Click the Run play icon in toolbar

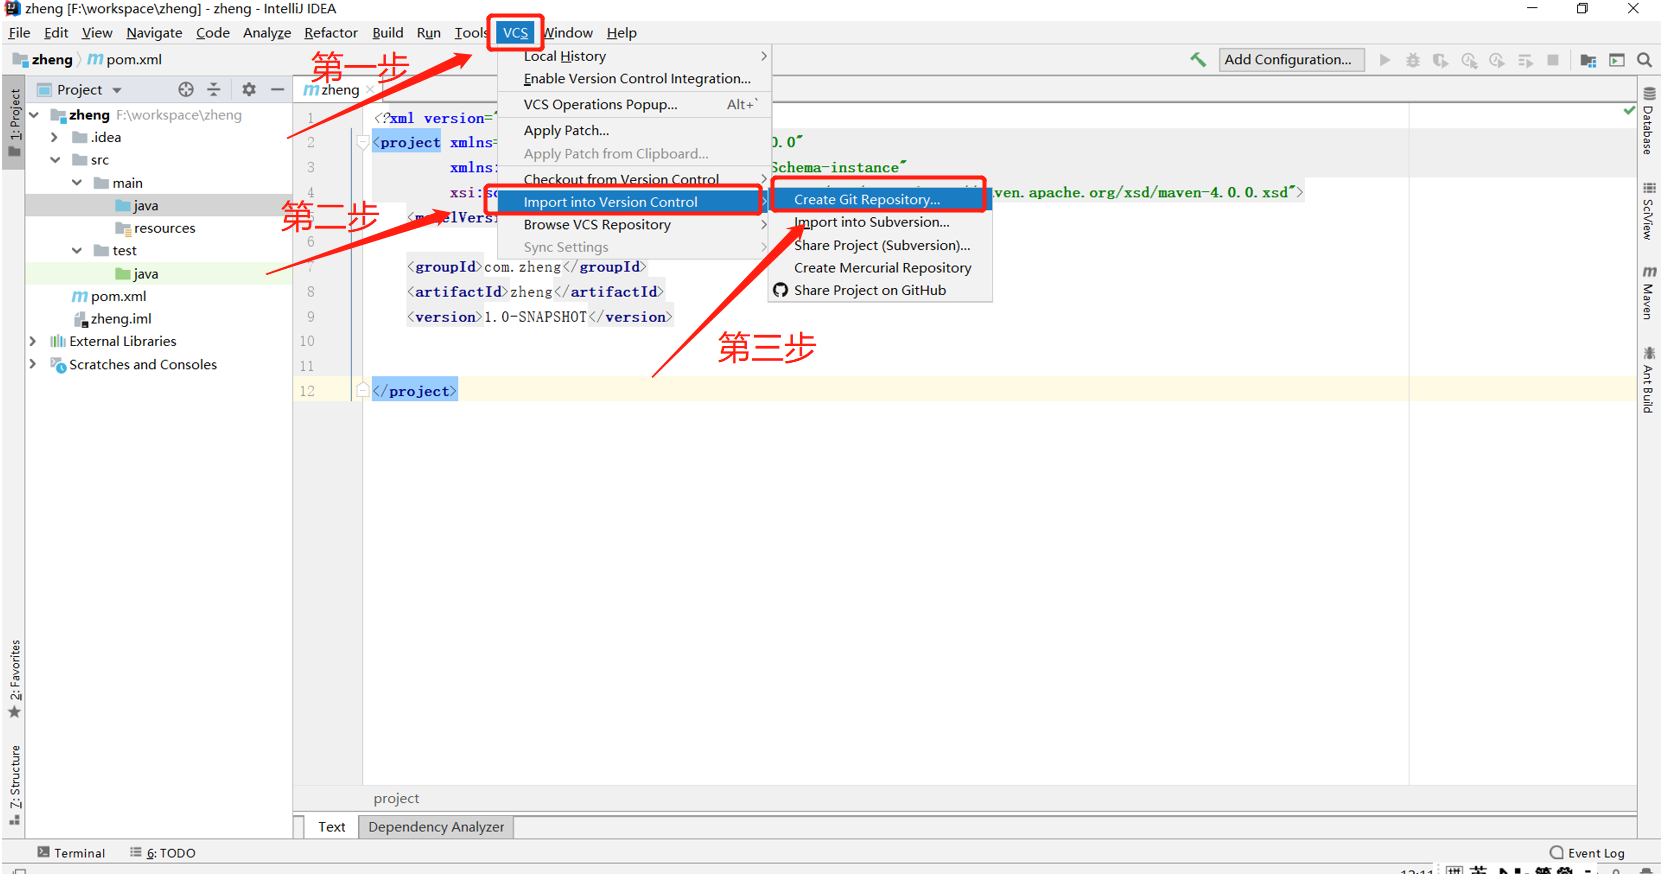point(1385,60)
